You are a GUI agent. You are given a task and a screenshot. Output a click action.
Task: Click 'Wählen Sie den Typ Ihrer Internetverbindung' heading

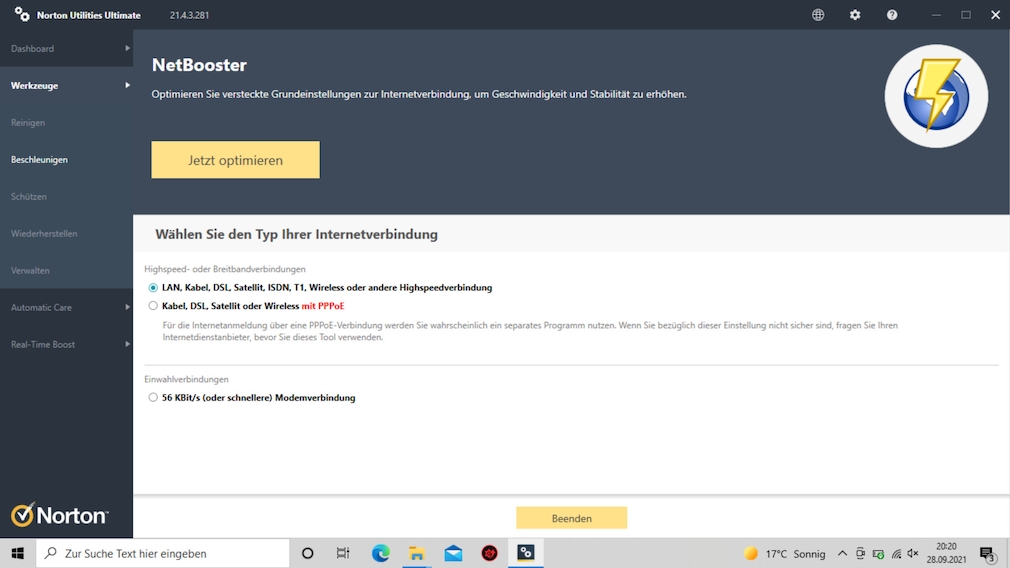click(x=296, y=234)
